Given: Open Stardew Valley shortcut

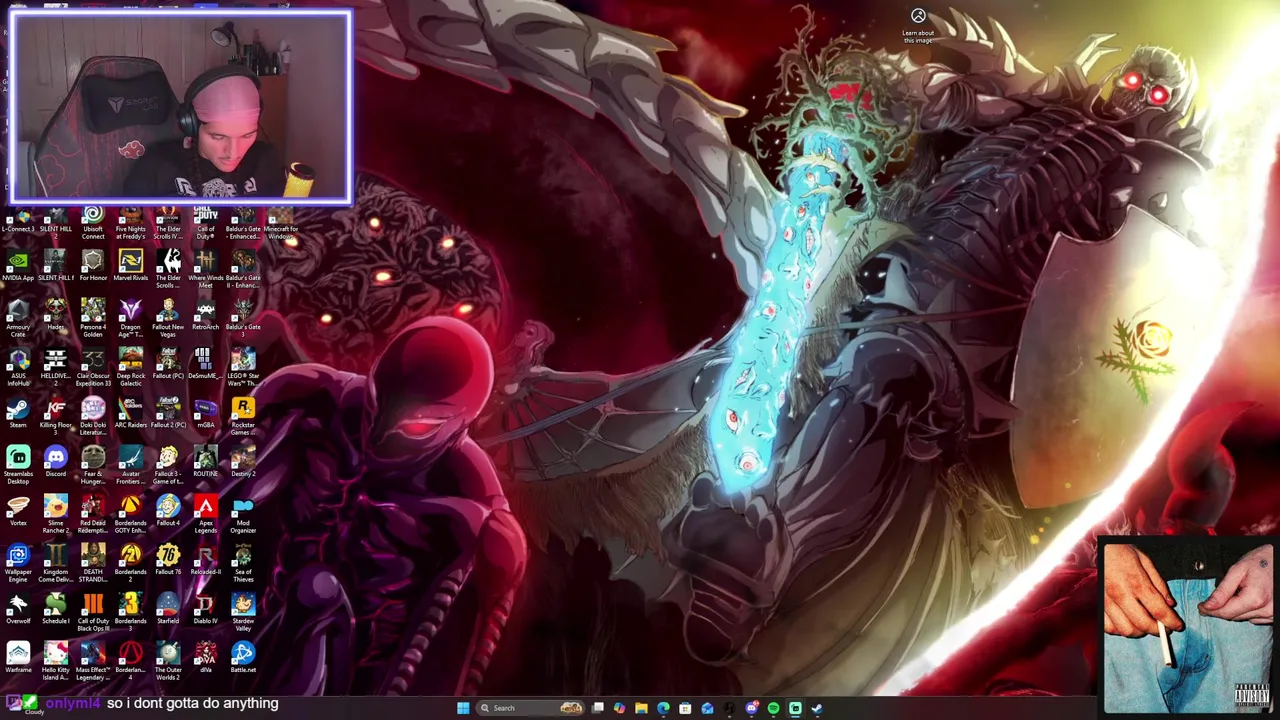Looking at the screenshot, I should [x=243, y=613].
